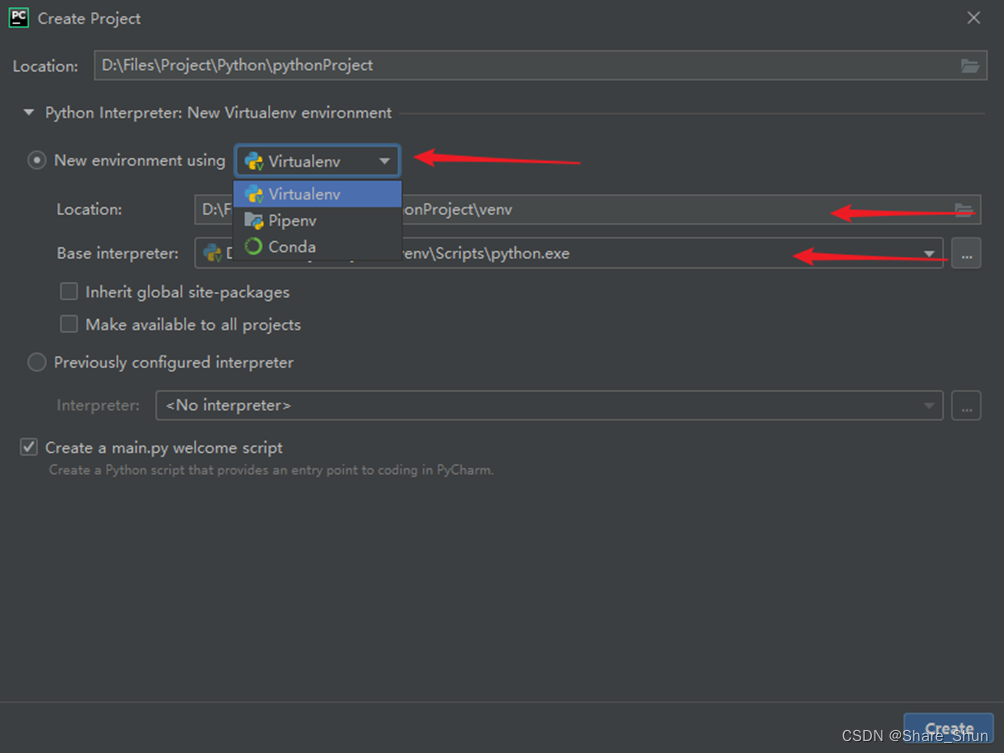This screenshot has height=753, width=1004.
Task: Select New environment using radio button
Action: point(36,160)
